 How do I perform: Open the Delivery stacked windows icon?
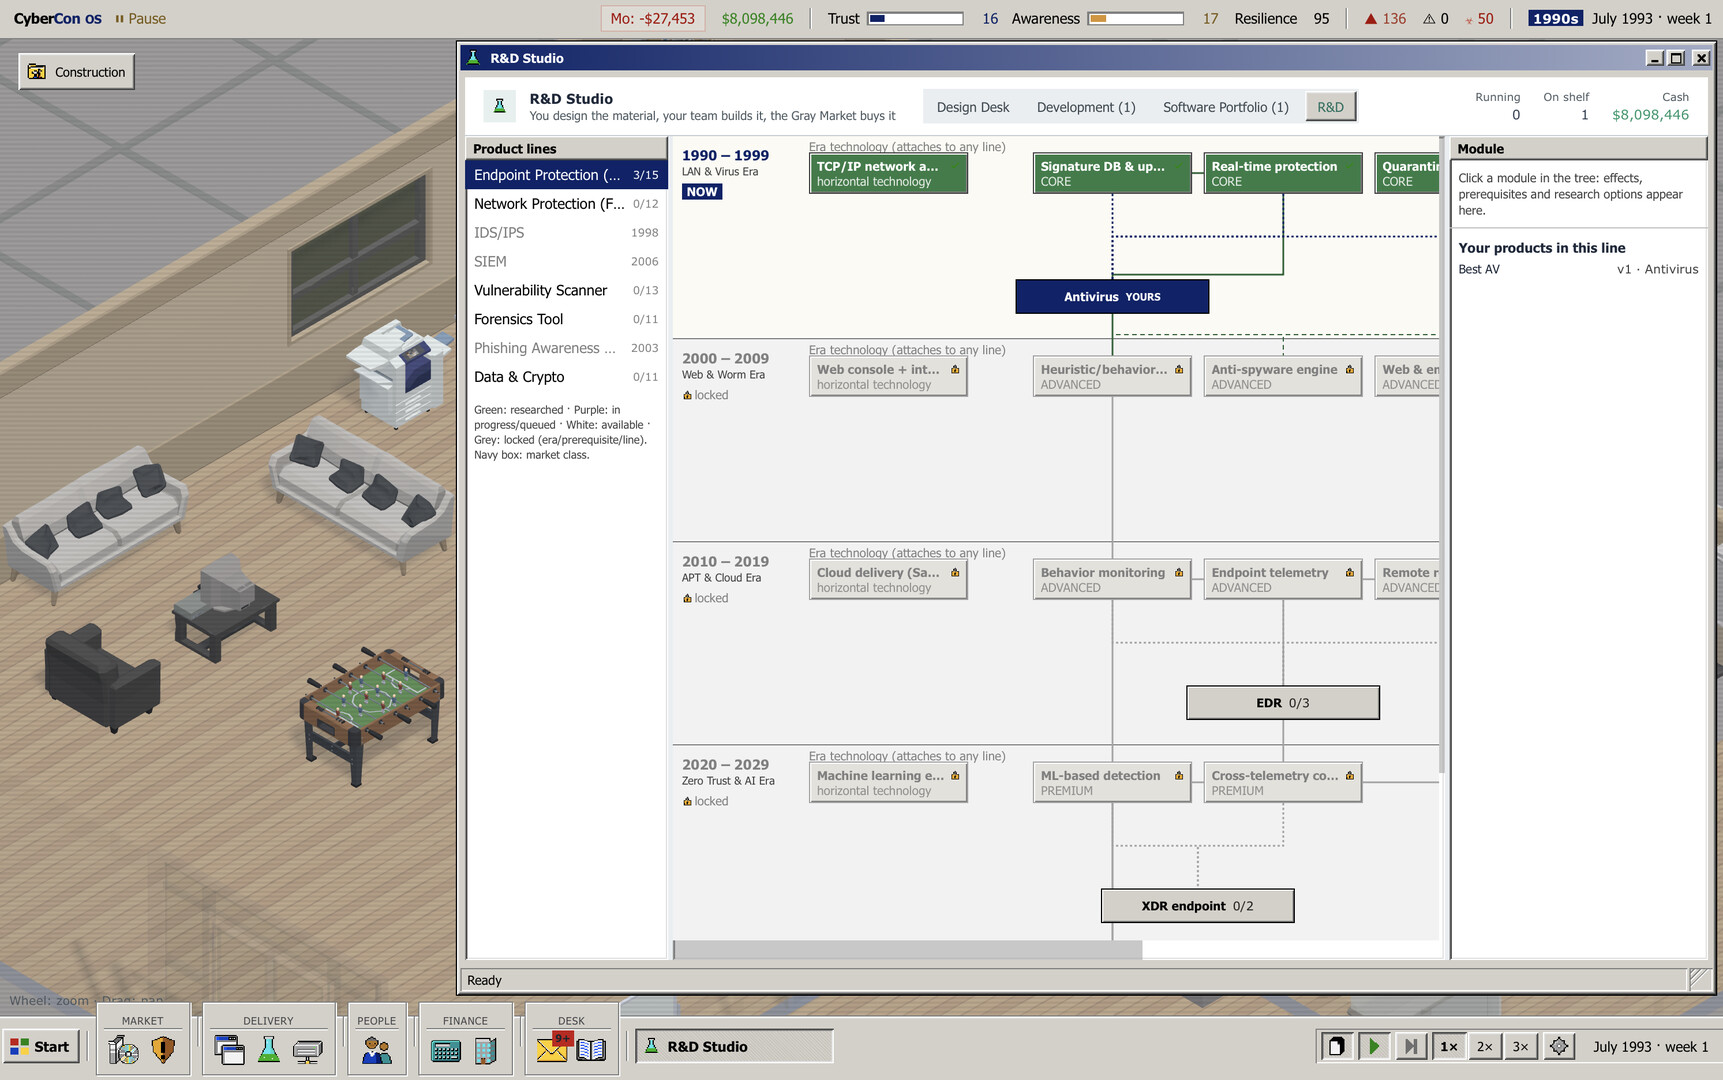(x=229, y=1049)
